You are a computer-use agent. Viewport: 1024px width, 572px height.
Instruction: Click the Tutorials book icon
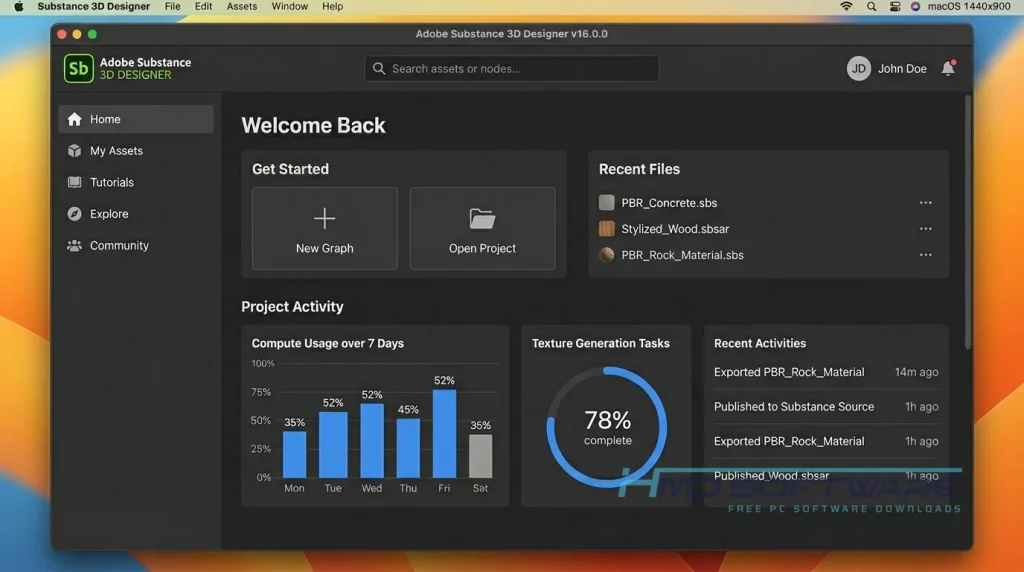pos(74,182)
